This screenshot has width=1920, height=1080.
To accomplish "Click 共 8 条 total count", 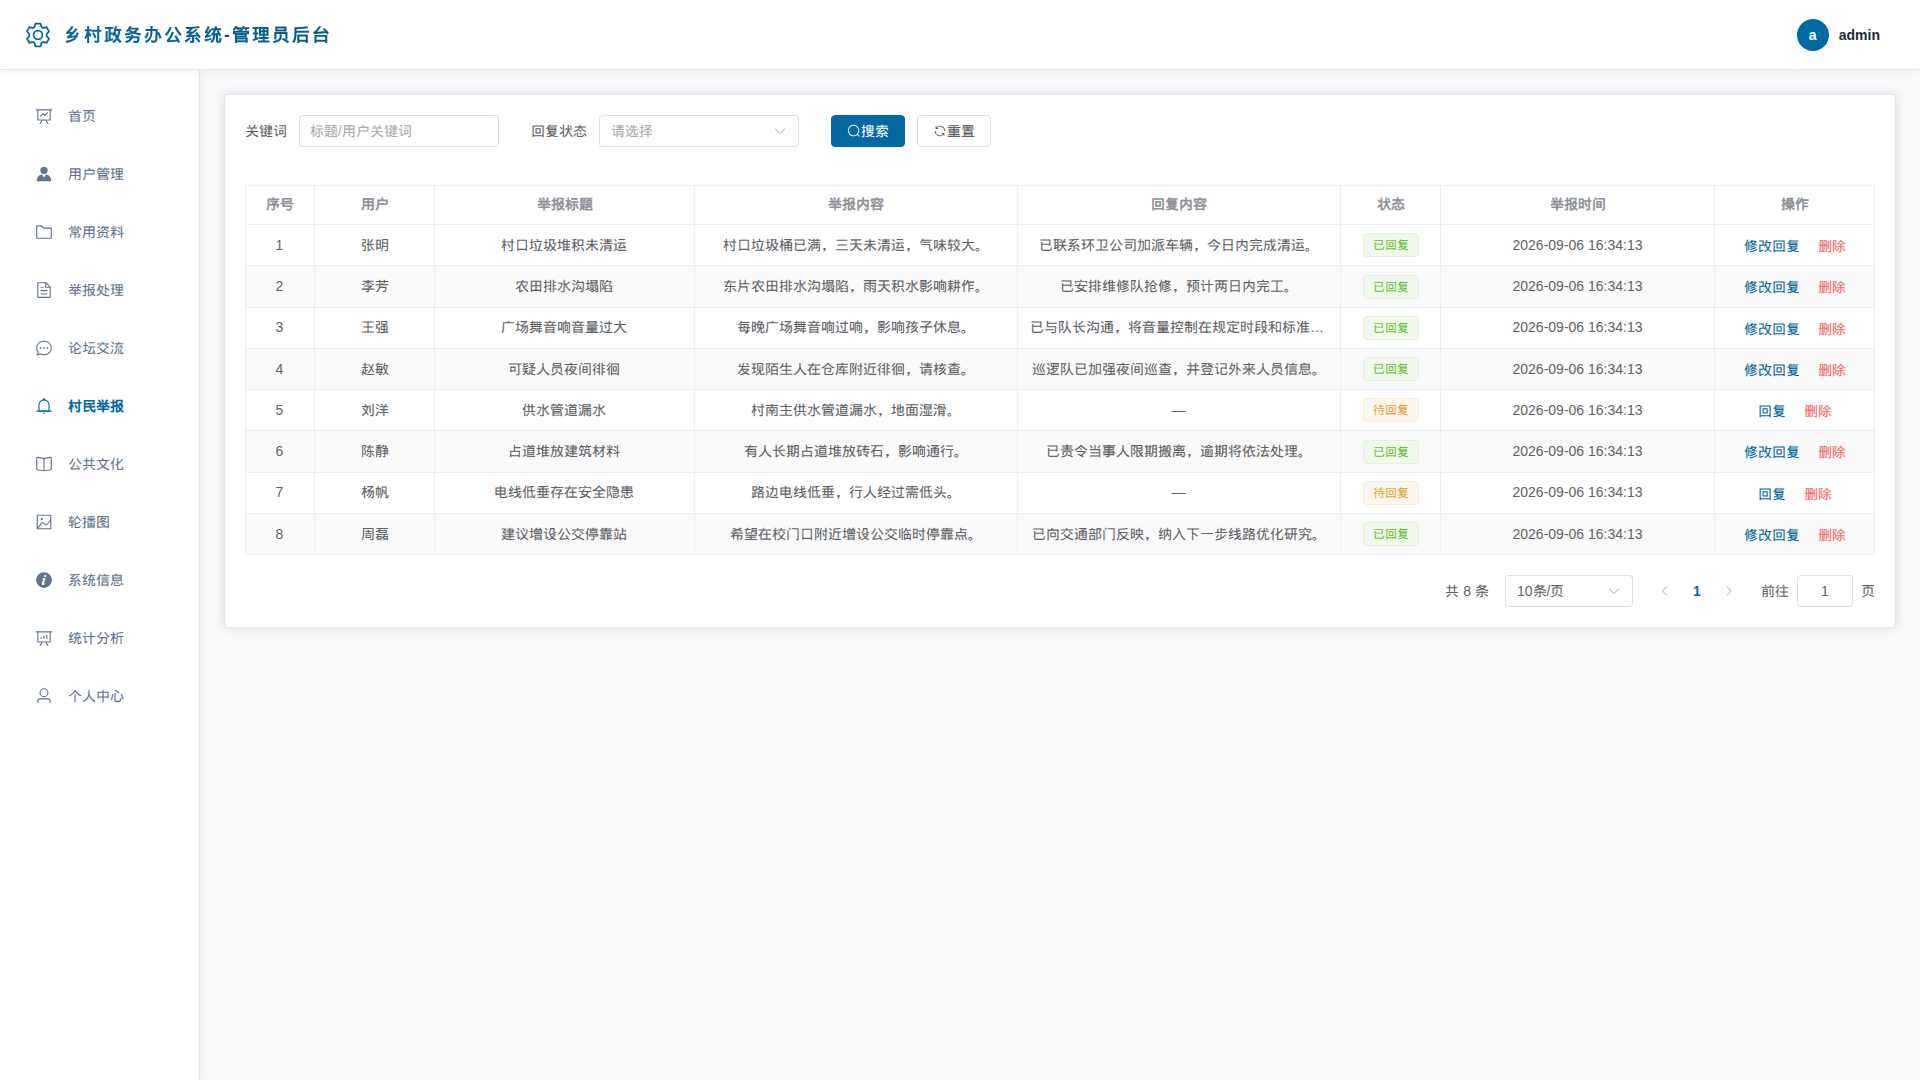I will (1466, 591).
